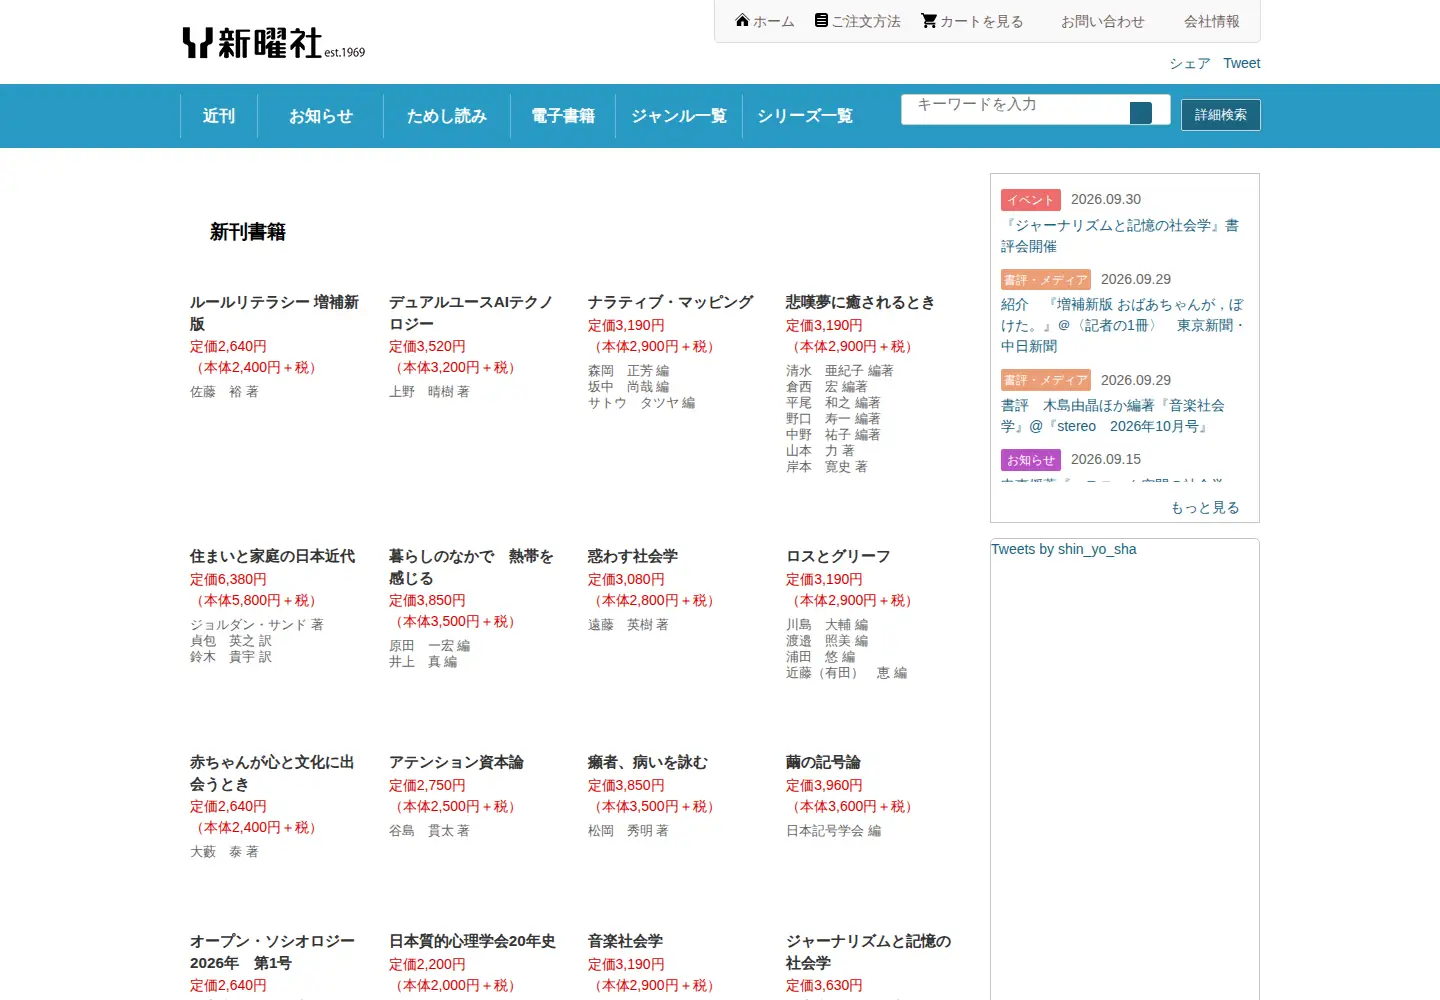Open the 近刊 menu item
Screen dimensions: 1440x1000
(219, 116)
